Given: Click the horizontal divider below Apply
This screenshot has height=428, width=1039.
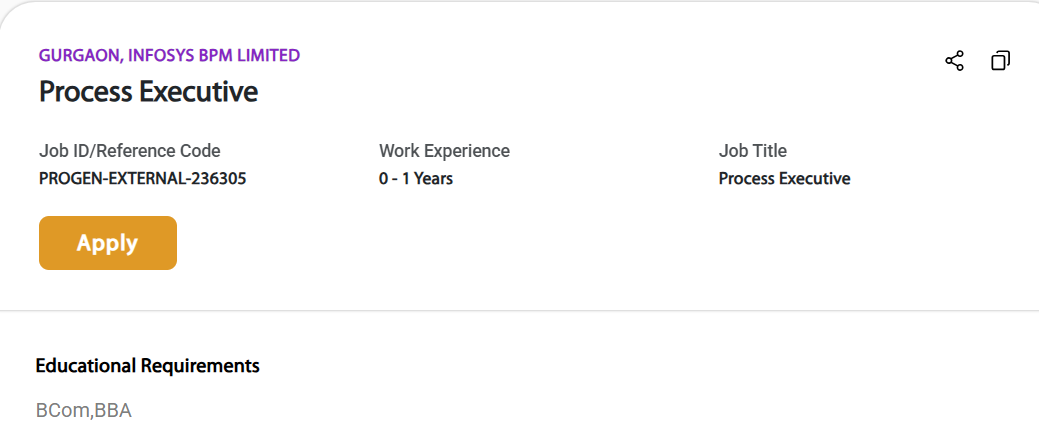Looking at the screenshot, I should pos(519,311).
